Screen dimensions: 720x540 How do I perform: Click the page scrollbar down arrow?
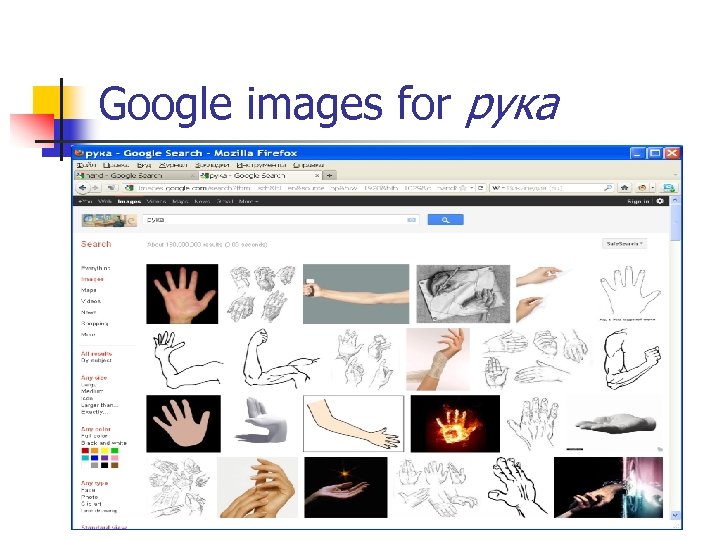(675, 516)
